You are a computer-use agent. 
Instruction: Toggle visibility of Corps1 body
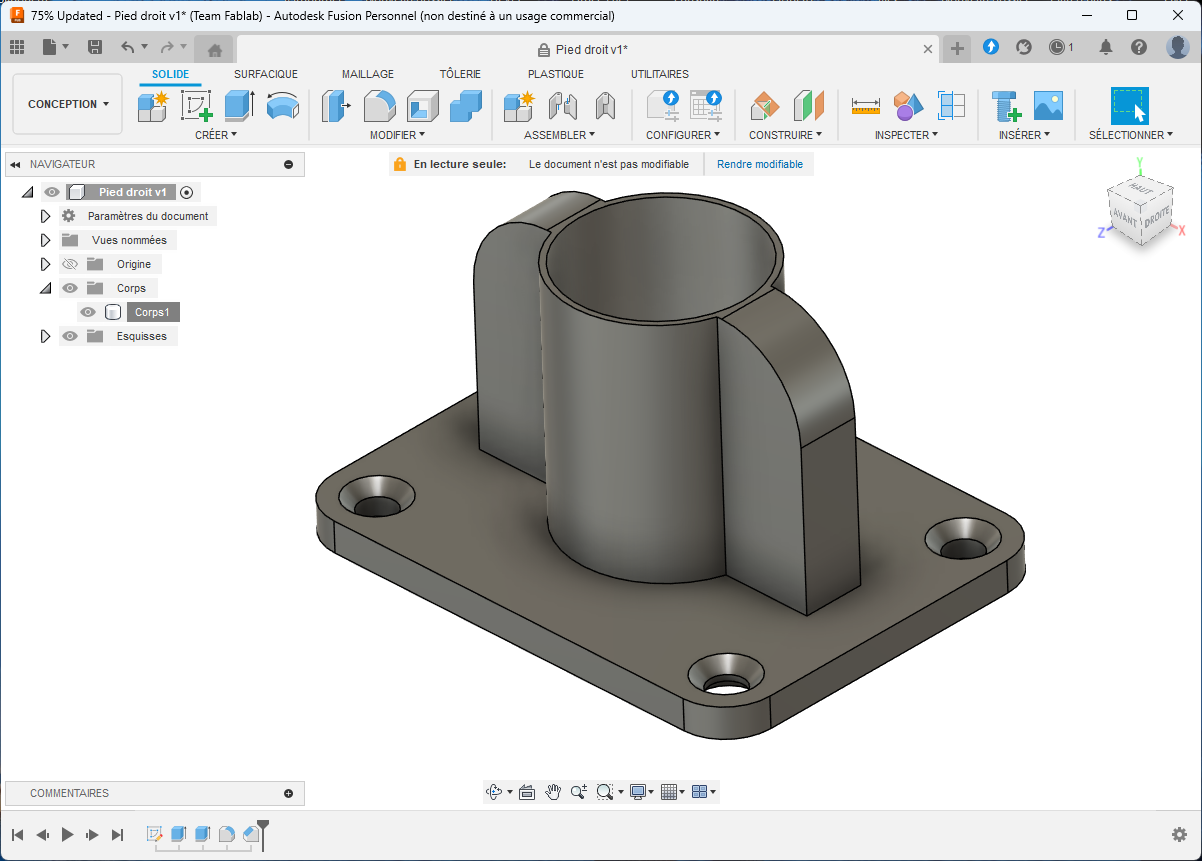[88, 312]
